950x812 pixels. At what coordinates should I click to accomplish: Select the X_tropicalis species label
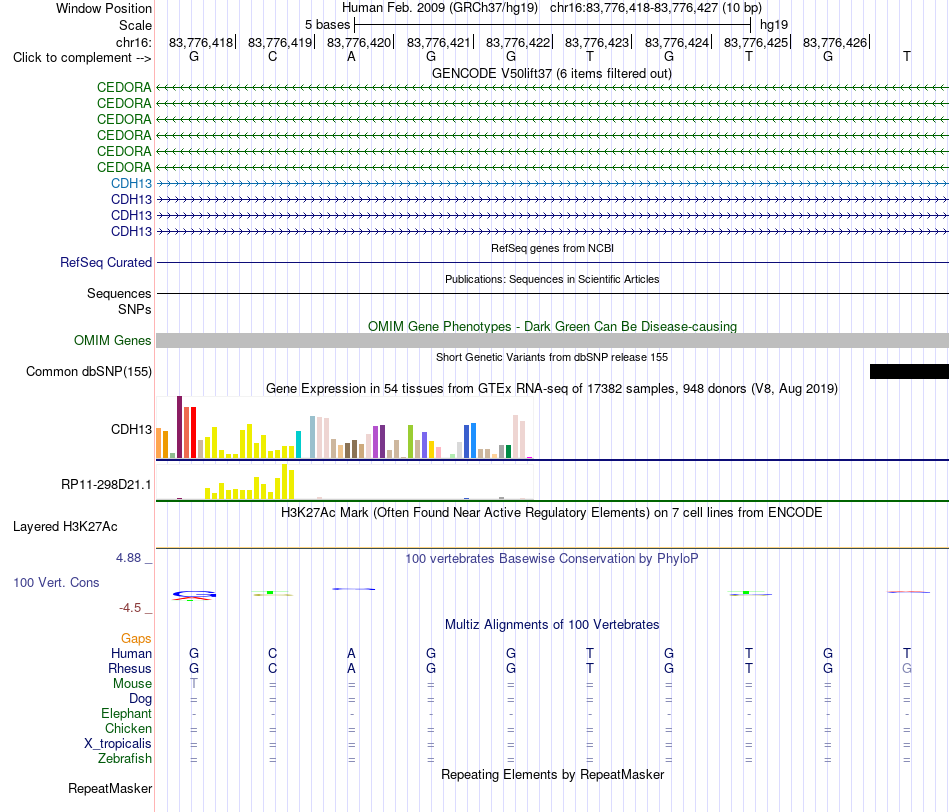[118, 744]
